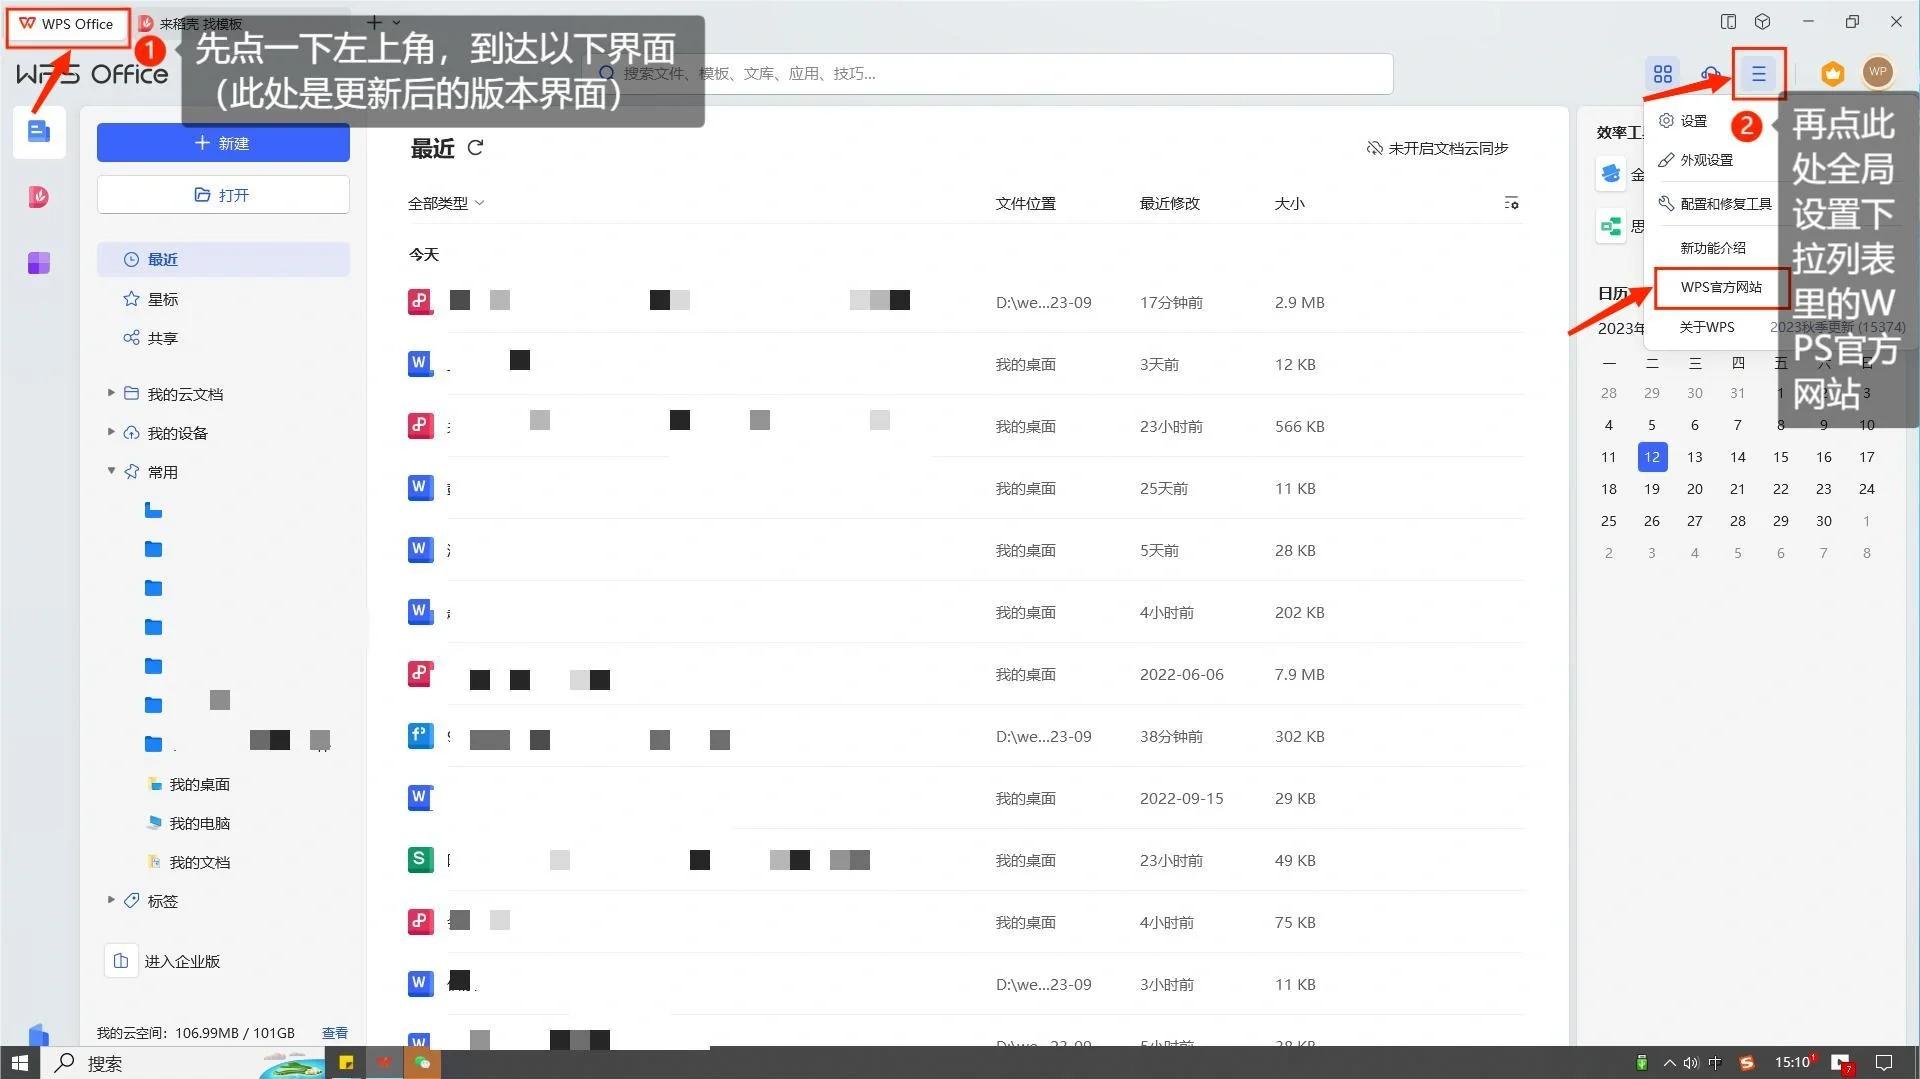Enable 未开启文档云同步 document sync
Viewport: 1920px width, 1079px height.
pos(1437,148)
